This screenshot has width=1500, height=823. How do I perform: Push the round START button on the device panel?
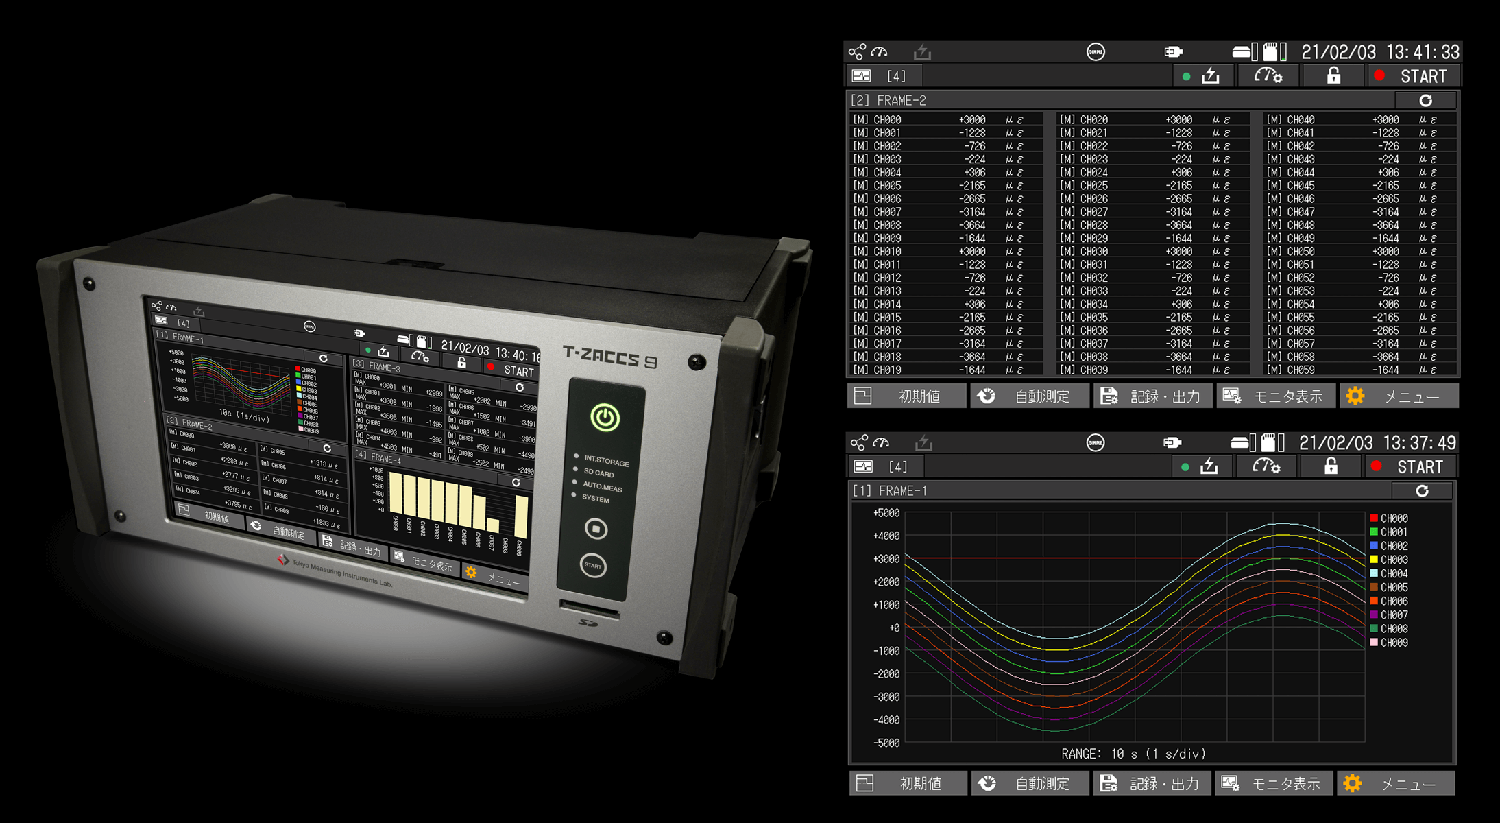[x=593, y=566]
